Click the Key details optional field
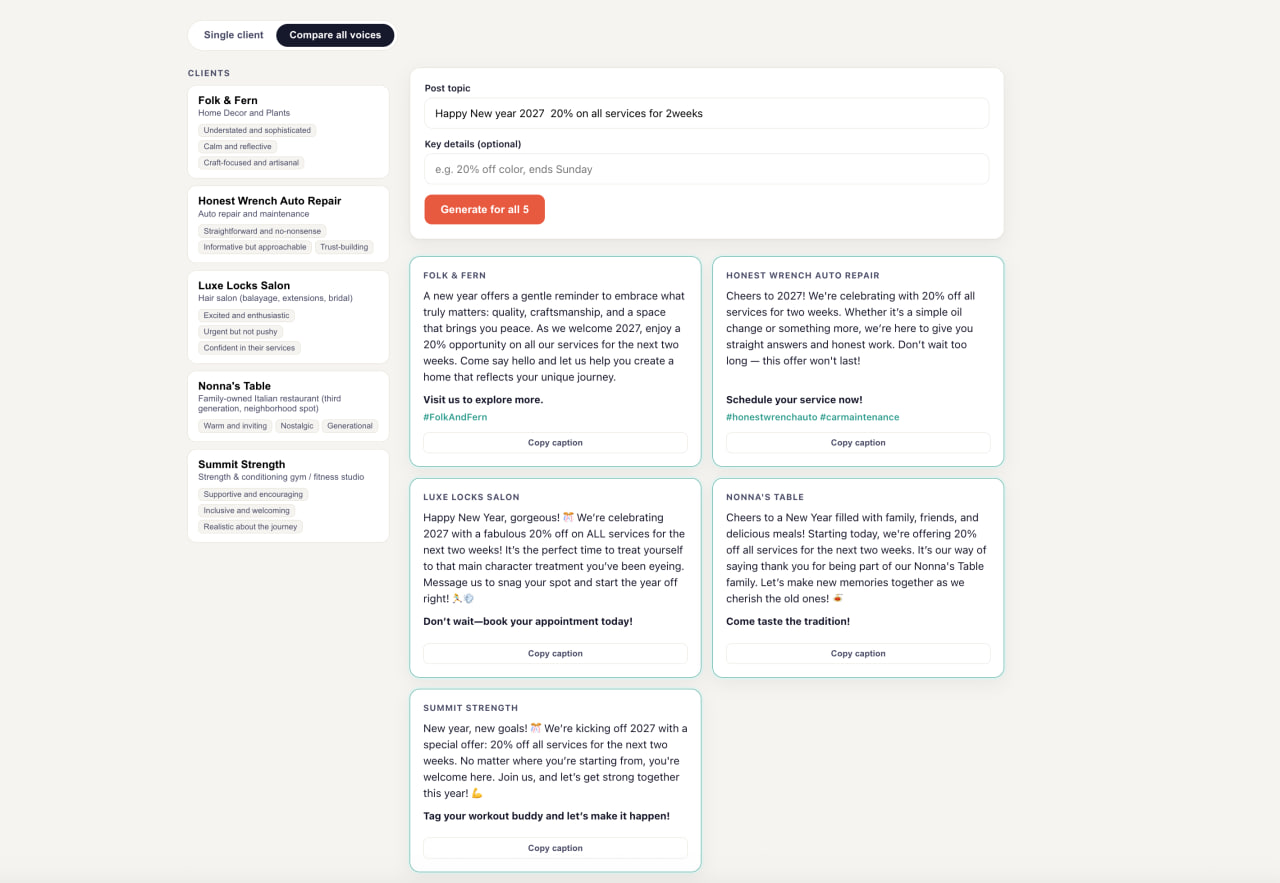The height and width of the screenshot is (883, 1280). coord(706,169)
